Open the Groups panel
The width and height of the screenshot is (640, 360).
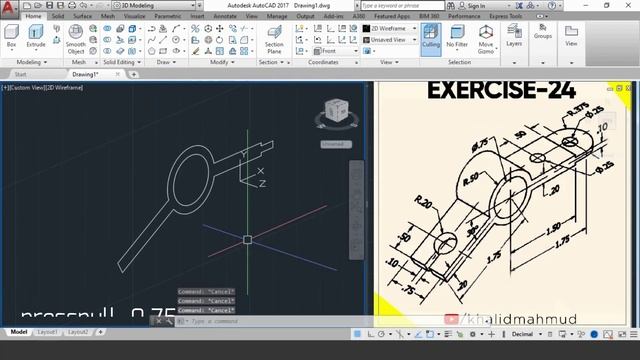click(x=542, y=31)
